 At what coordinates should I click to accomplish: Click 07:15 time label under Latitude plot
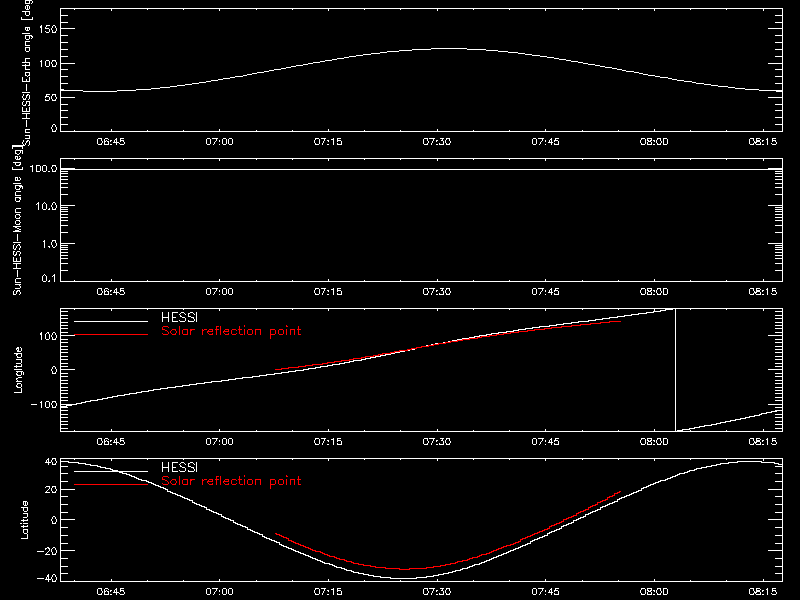[x=328, y=592]
